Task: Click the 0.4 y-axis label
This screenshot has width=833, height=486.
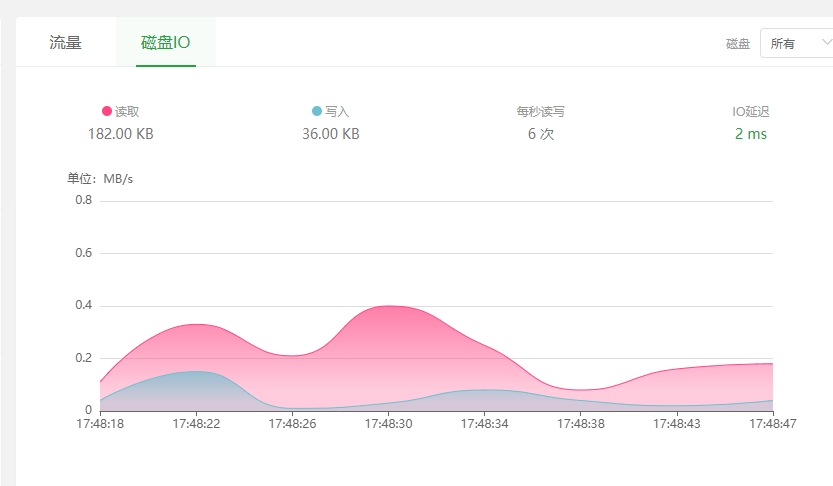Action: coord(83,305)
